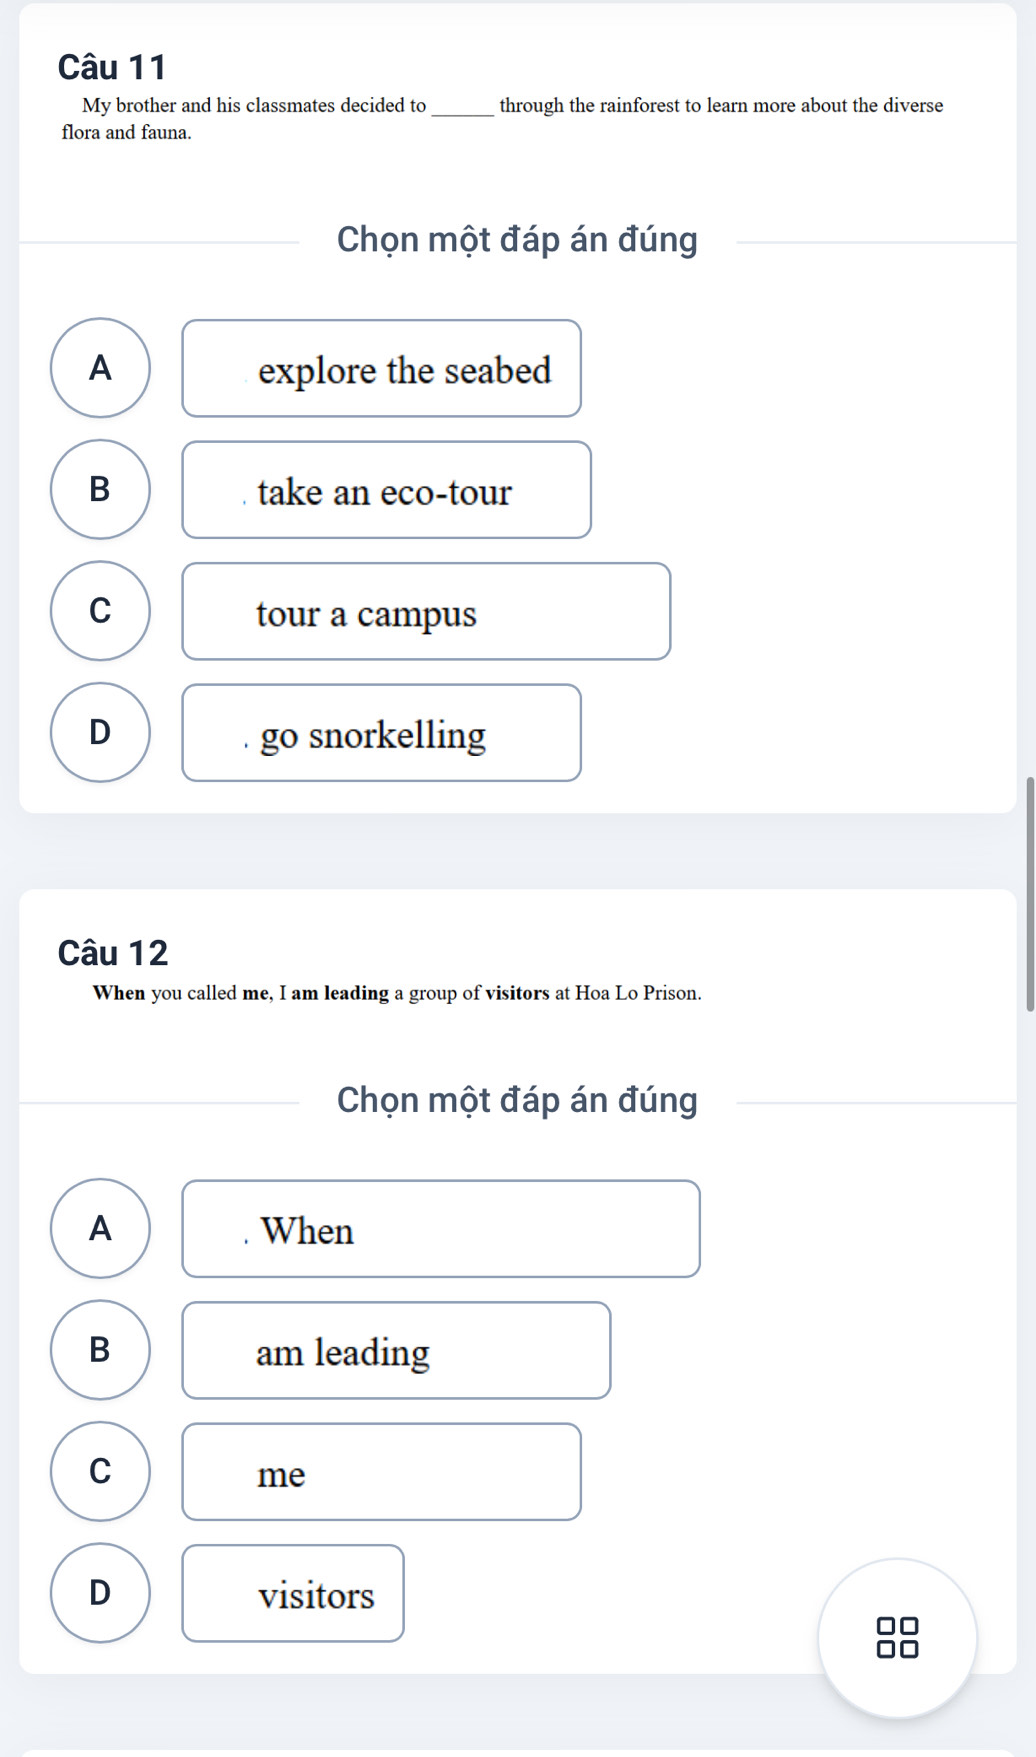This screenshot has width=1036, height=1757.
Task: Pick the "tour a campus" answer box
Action: tap(426, 612)
